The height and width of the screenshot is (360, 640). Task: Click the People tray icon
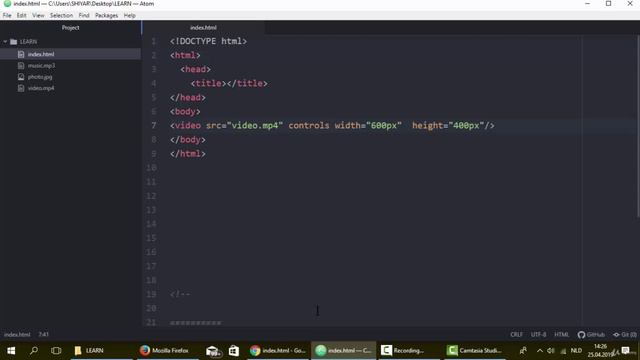[x=523, y=351]
